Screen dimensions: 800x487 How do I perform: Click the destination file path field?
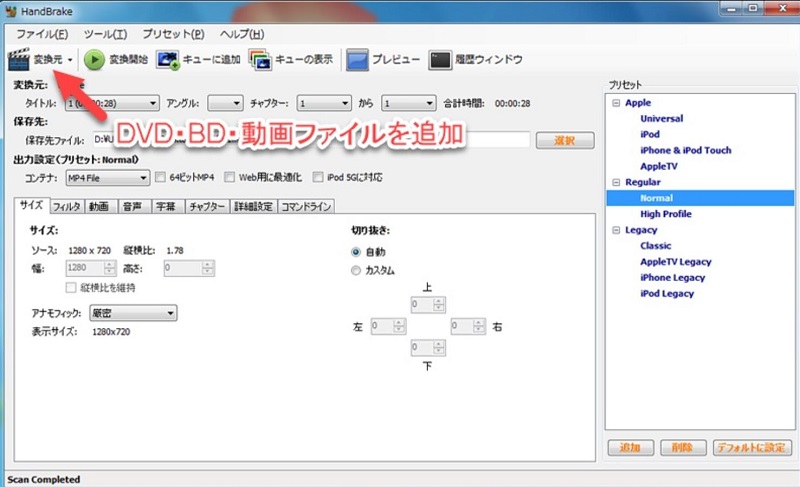[x=311, y=140]
